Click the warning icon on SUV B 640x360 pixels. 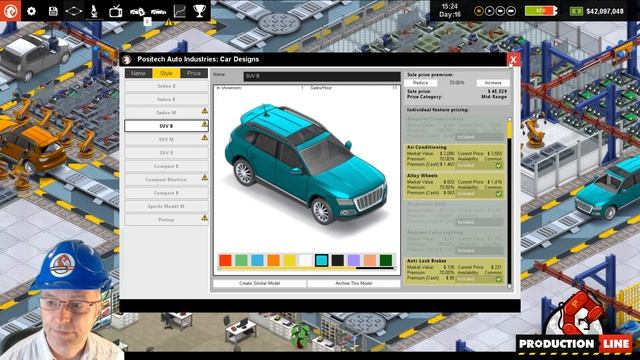click(x=204, y=124)
